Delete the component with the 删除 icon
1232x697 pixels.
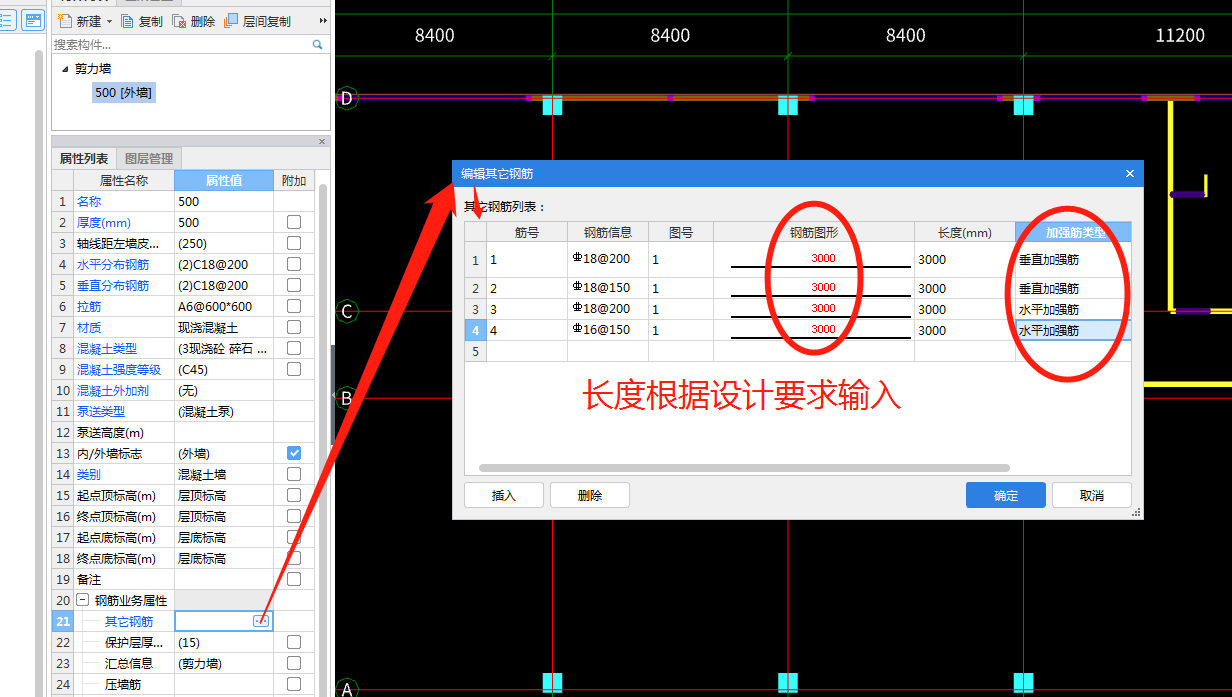point(180,20)
